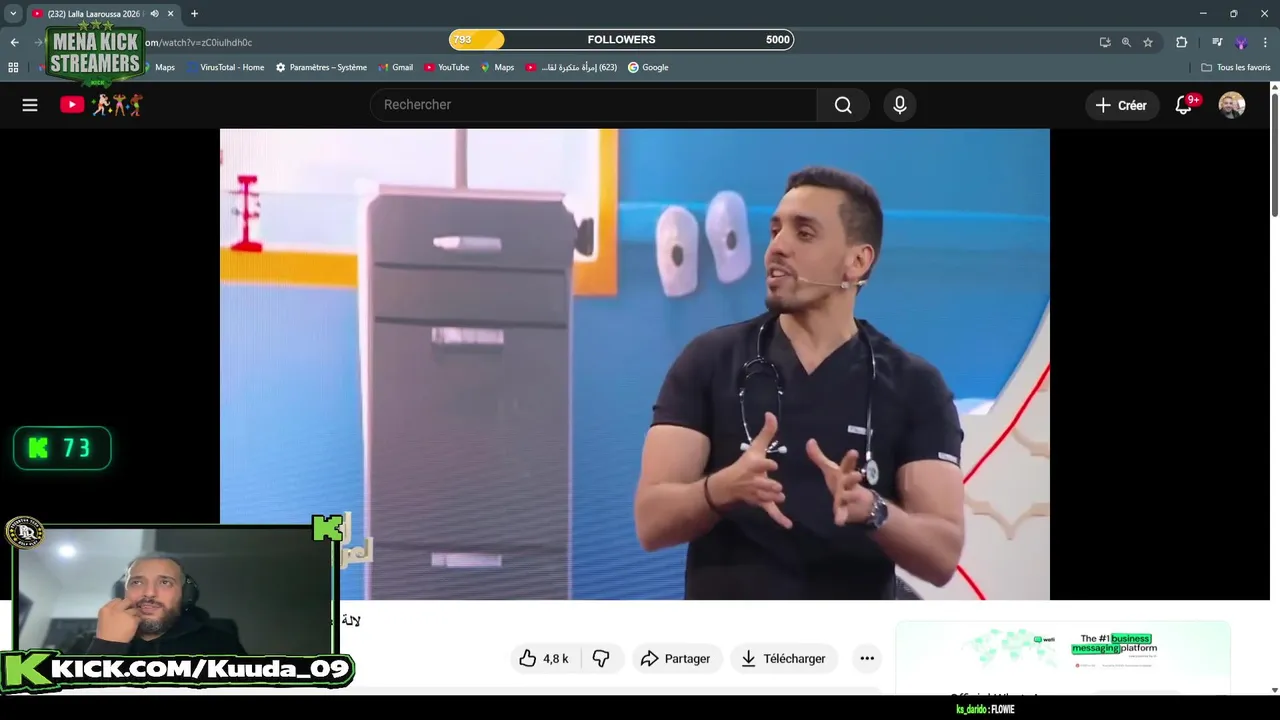The height and width of the screenshot is (720, 1280).
Task: Click the Partager share button
Action: coord(676,658)
